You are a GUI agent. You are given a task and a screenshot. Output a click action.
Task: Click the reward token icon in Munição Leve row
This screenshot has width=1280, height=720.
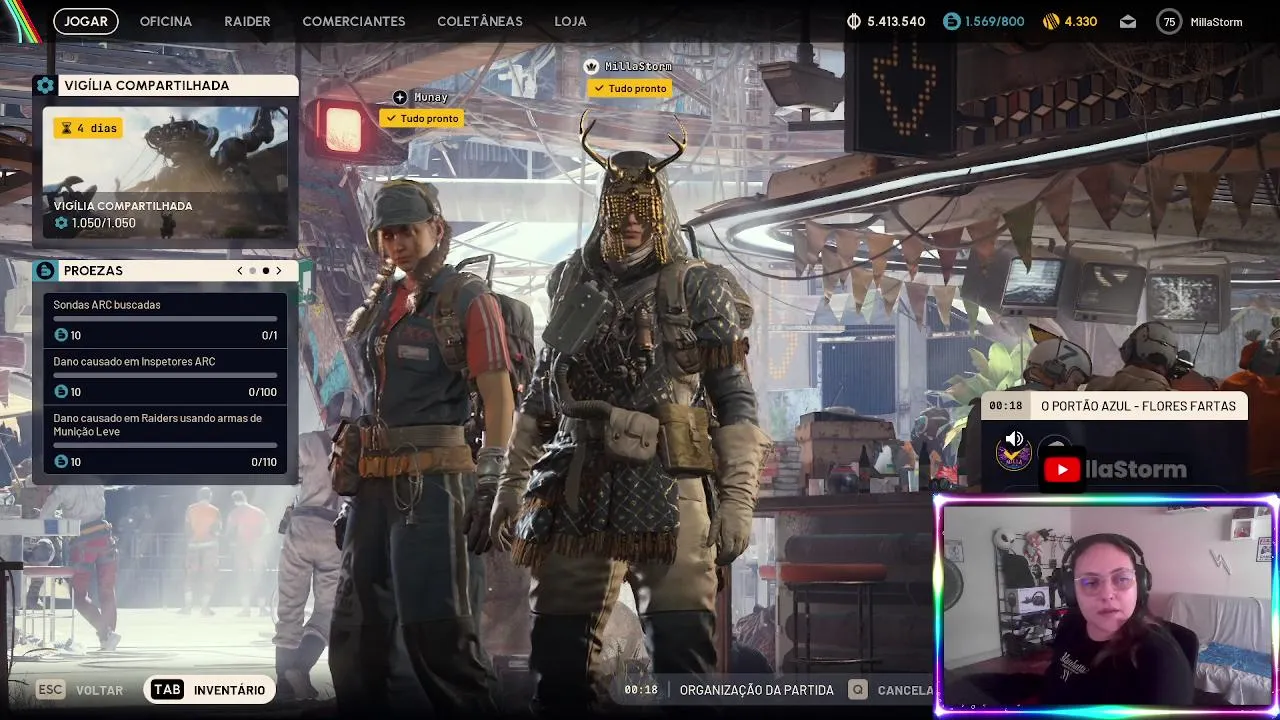pos(61,462)
